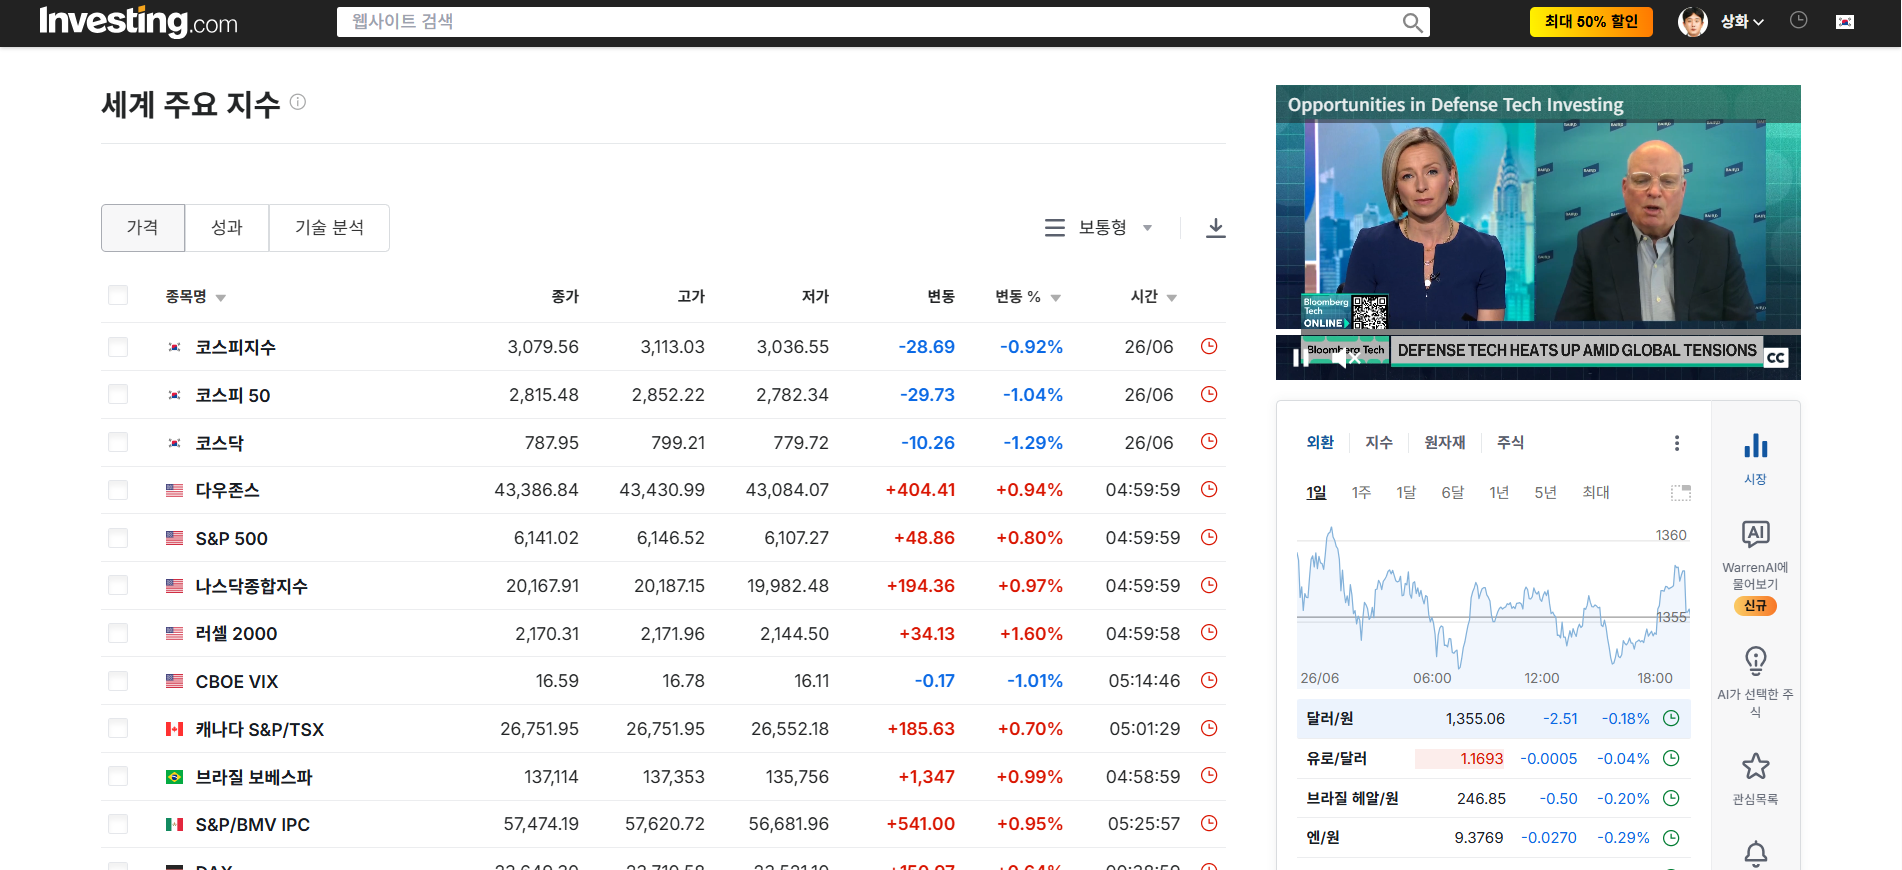This screenshot has width=1902, height=870.
Task: Toggle the select-all checkbox in table header
Action: pos(118,295)
